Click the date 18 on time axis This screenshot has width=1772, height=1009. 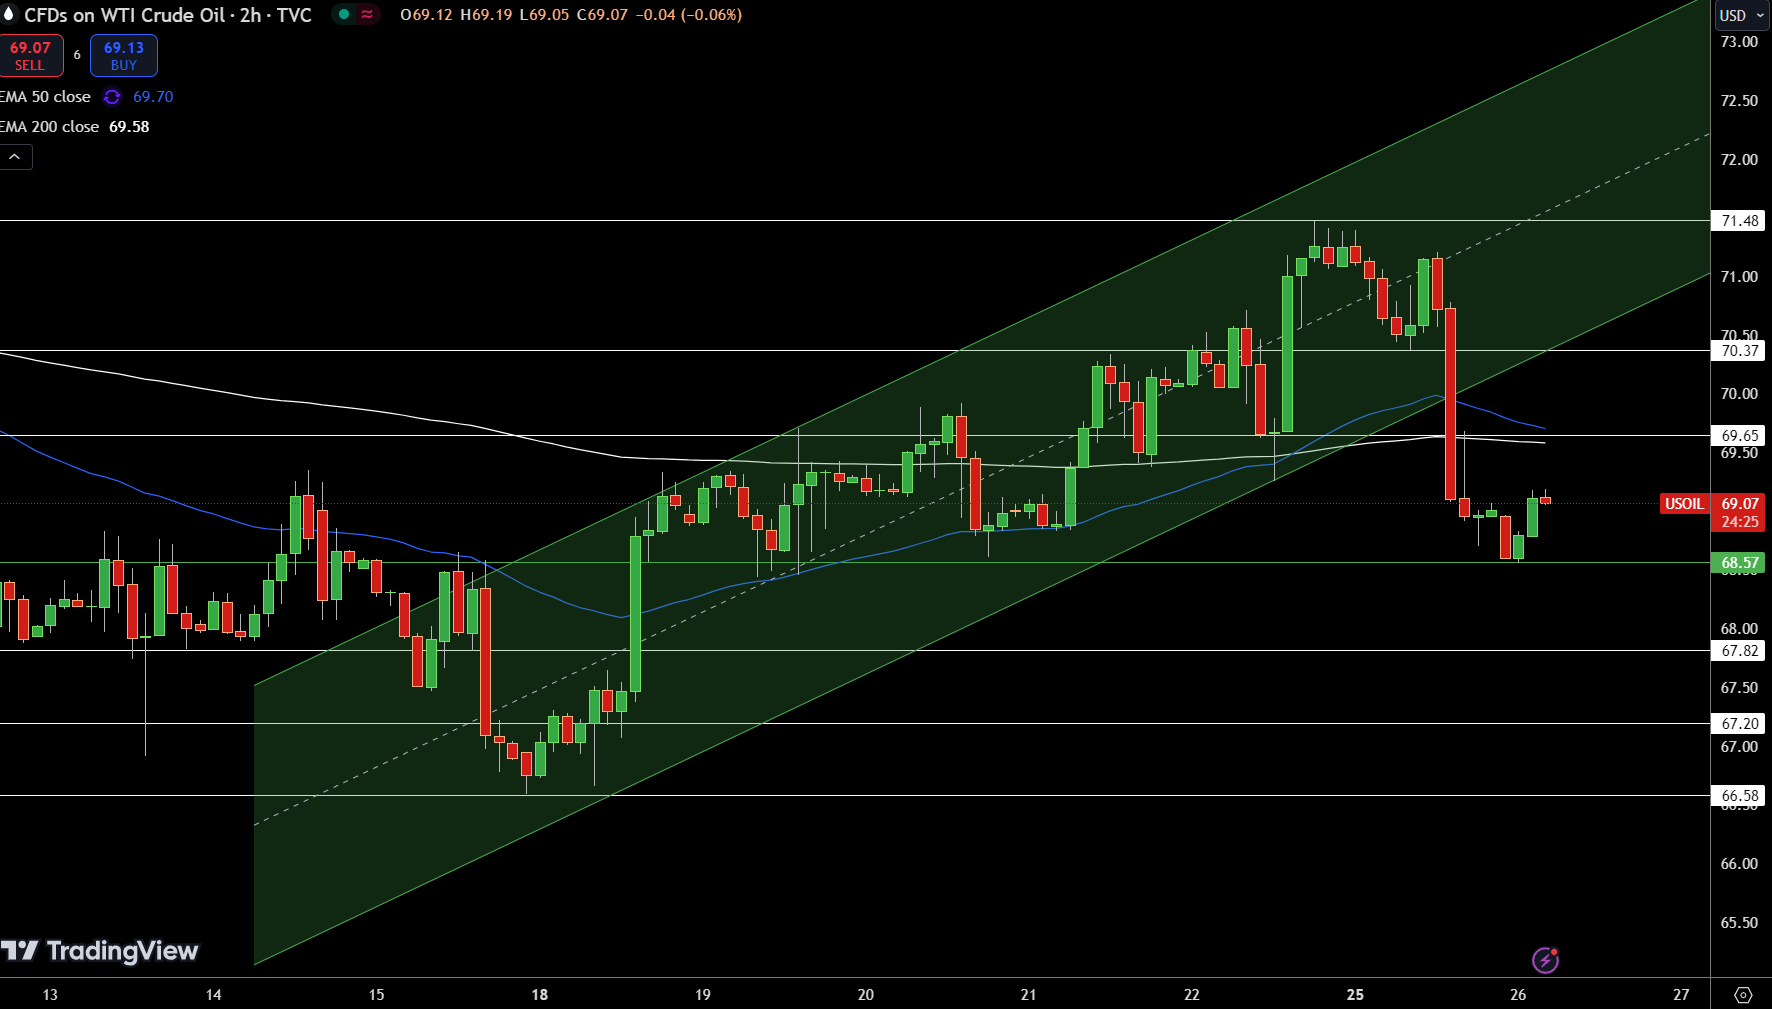coord(540,995)
